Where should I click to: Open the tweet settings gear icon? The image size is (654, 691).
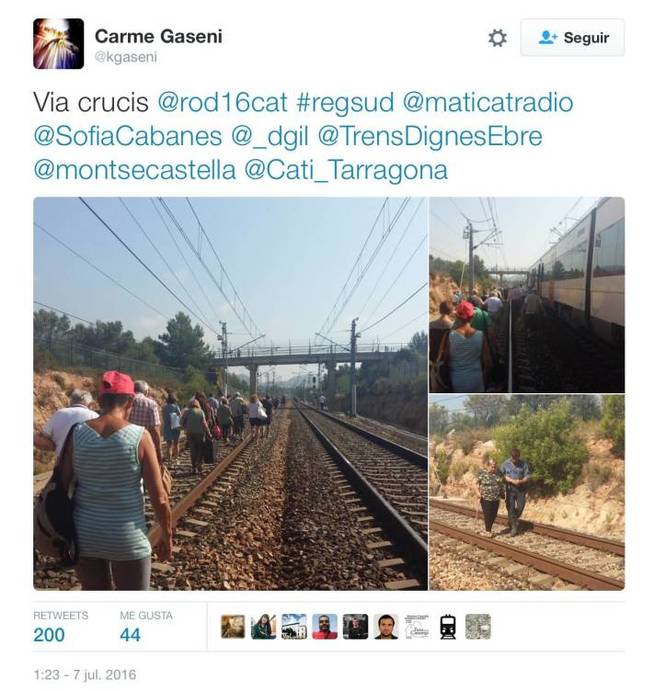pyautogui.click(x=498, y=38)
